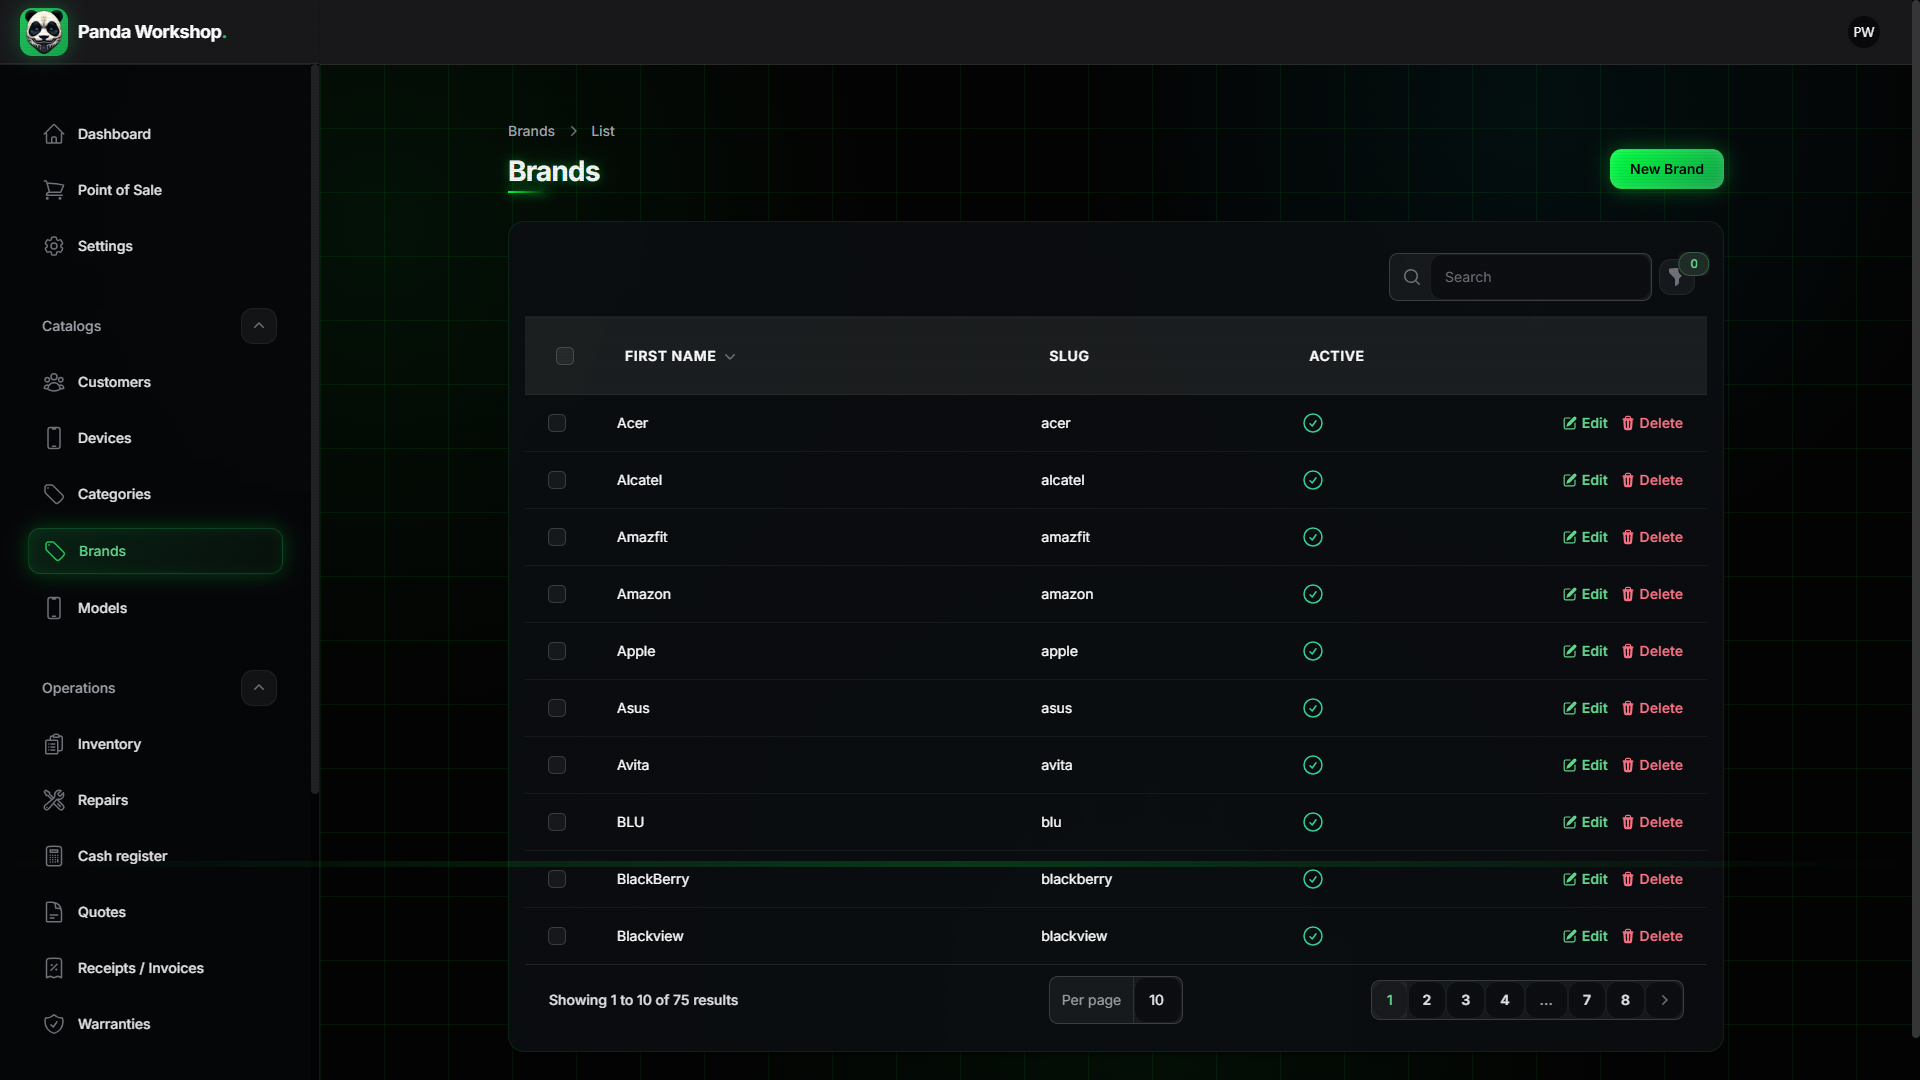
Task: Collapse the Operations sidebar group
Action: tap(259, 688)
